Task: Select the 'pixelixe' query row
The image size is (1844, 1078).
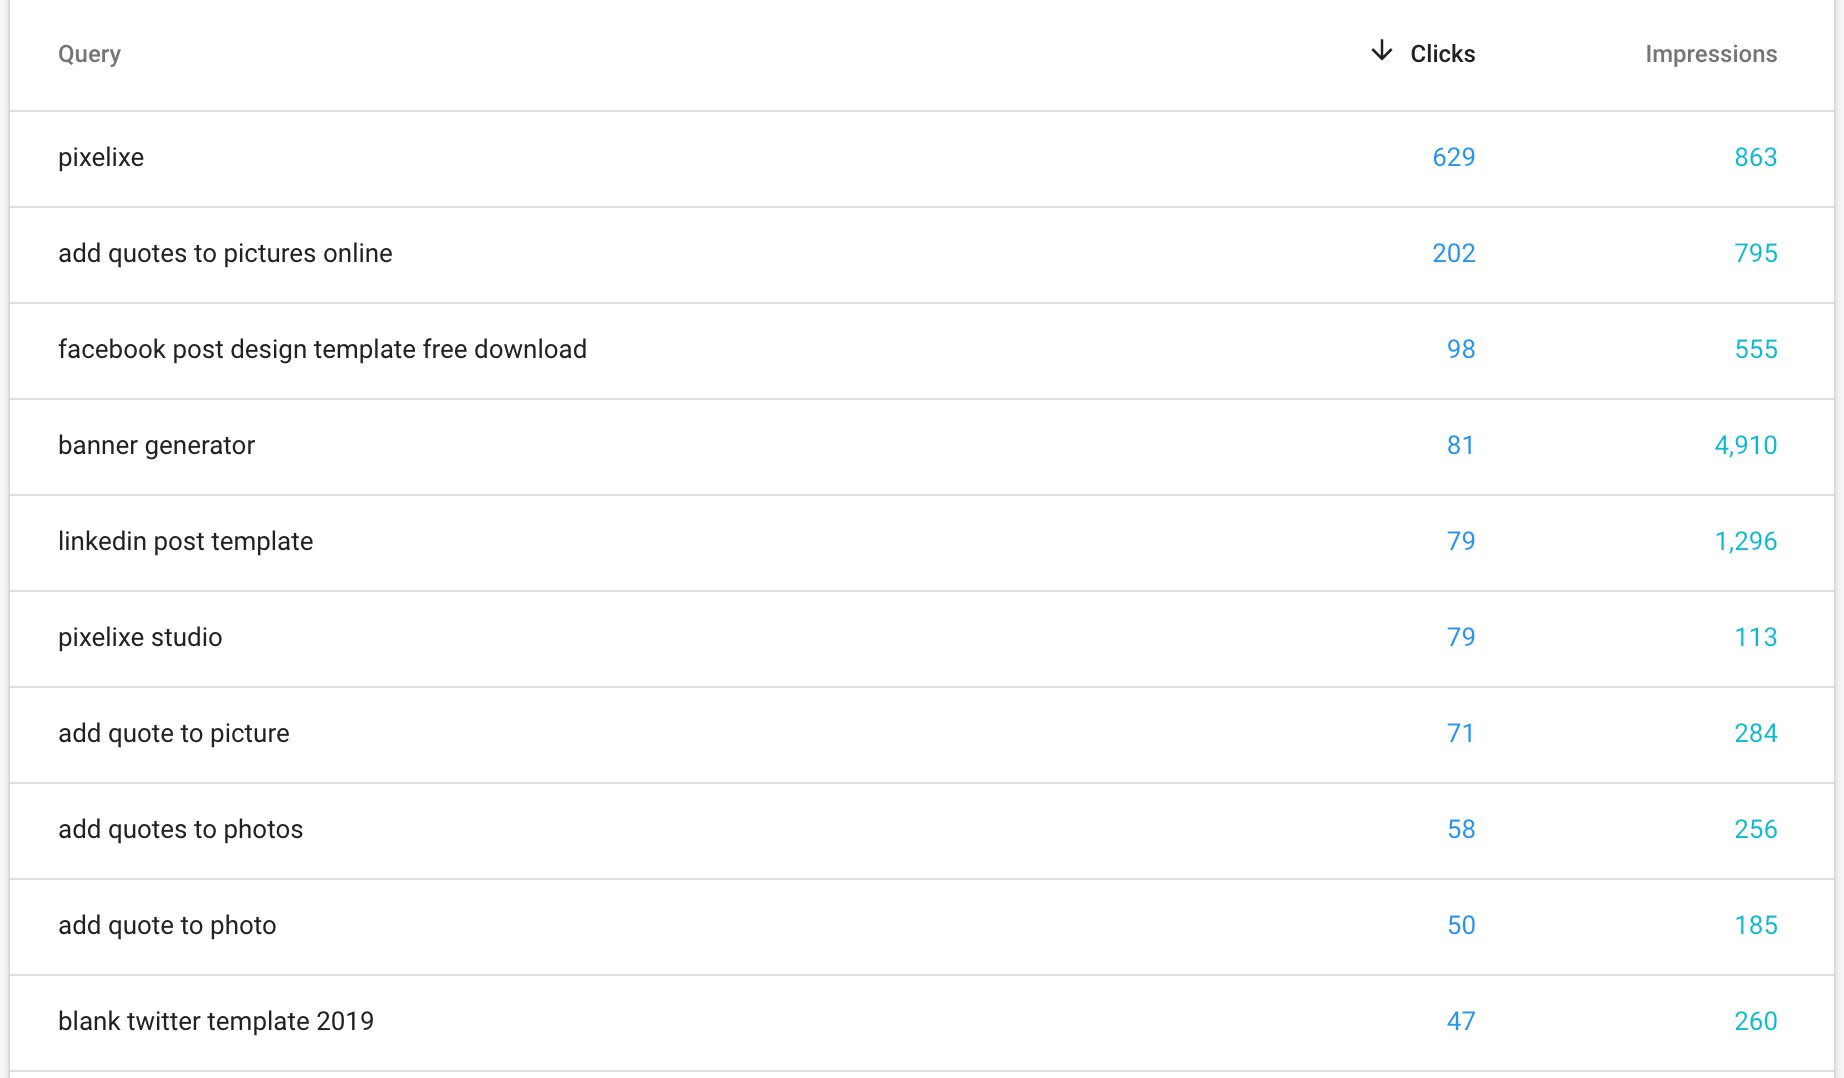Action: (922, 158)
